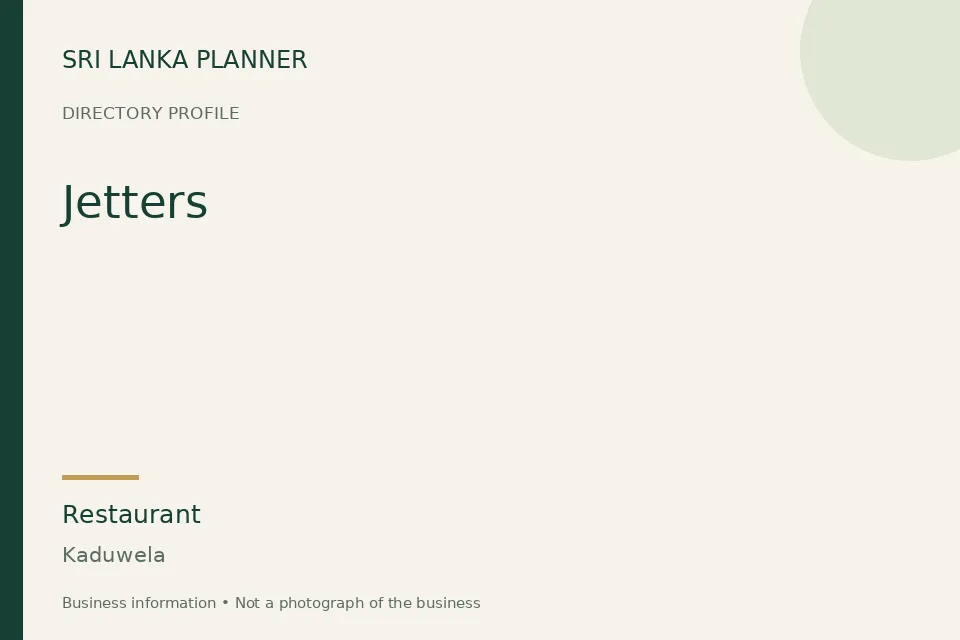Click the word PROFILE in the subtitle
This screenshot has height=640, width=960.
(x=203, y=113)
